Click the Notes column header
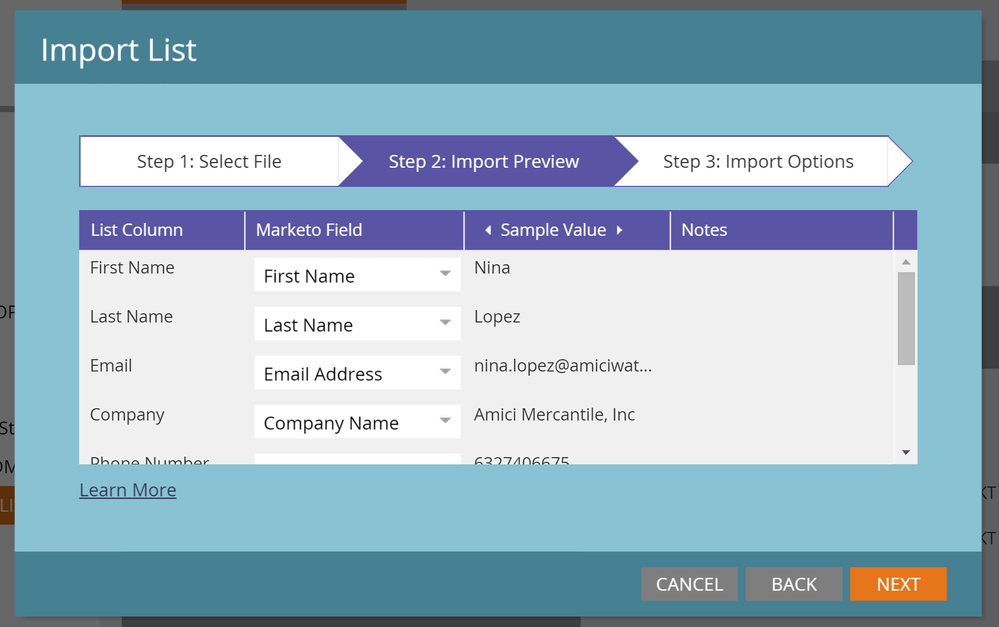 tap(705, 230)
